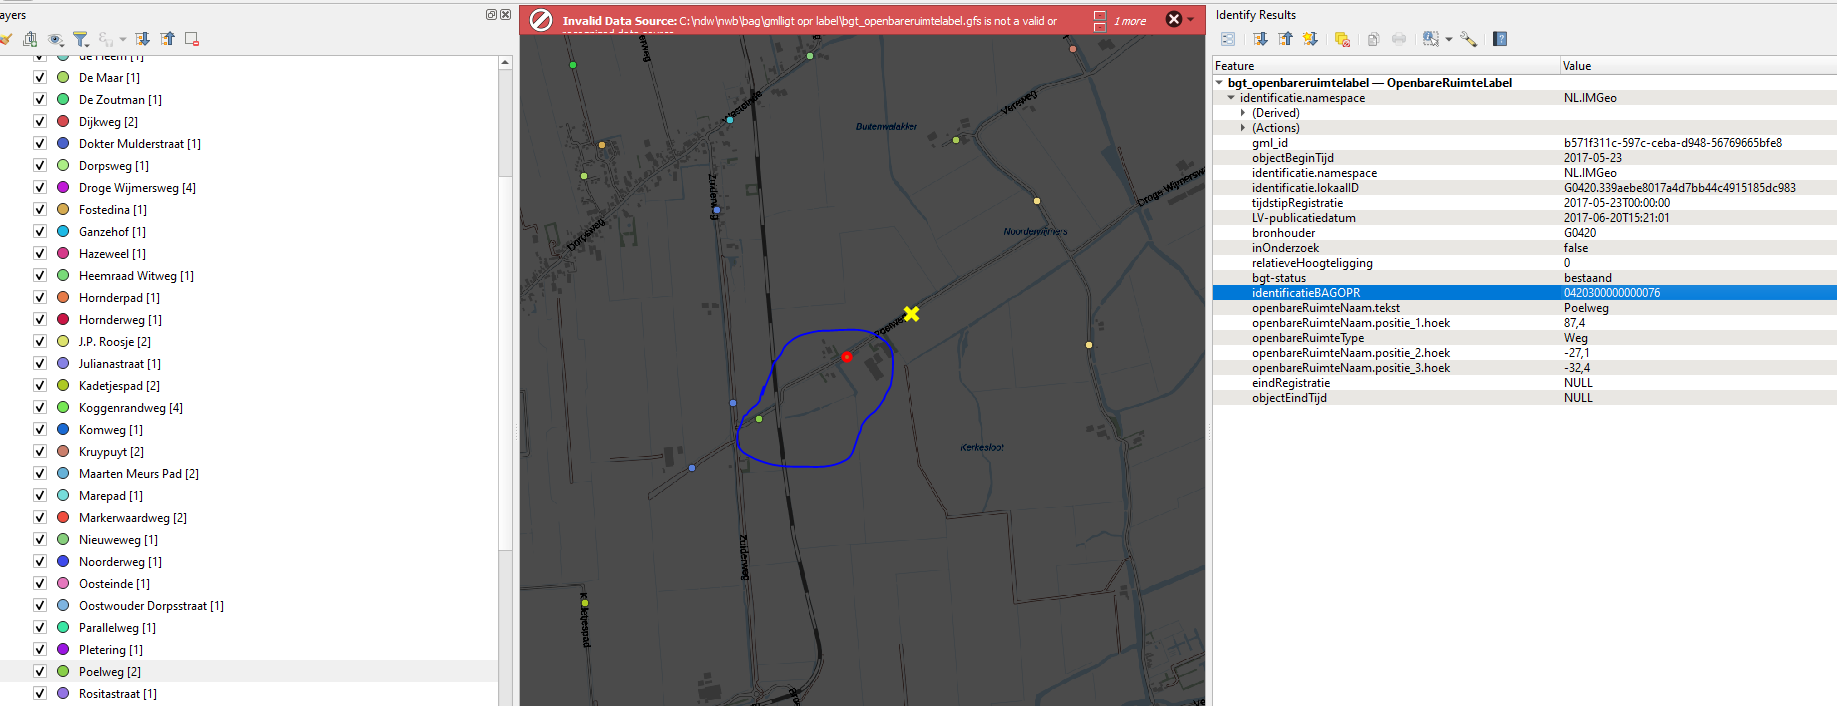Uncheck the Poelweg layer checkbox
The width and height of the screenshot is (1837, 706).
coord(40,672)
